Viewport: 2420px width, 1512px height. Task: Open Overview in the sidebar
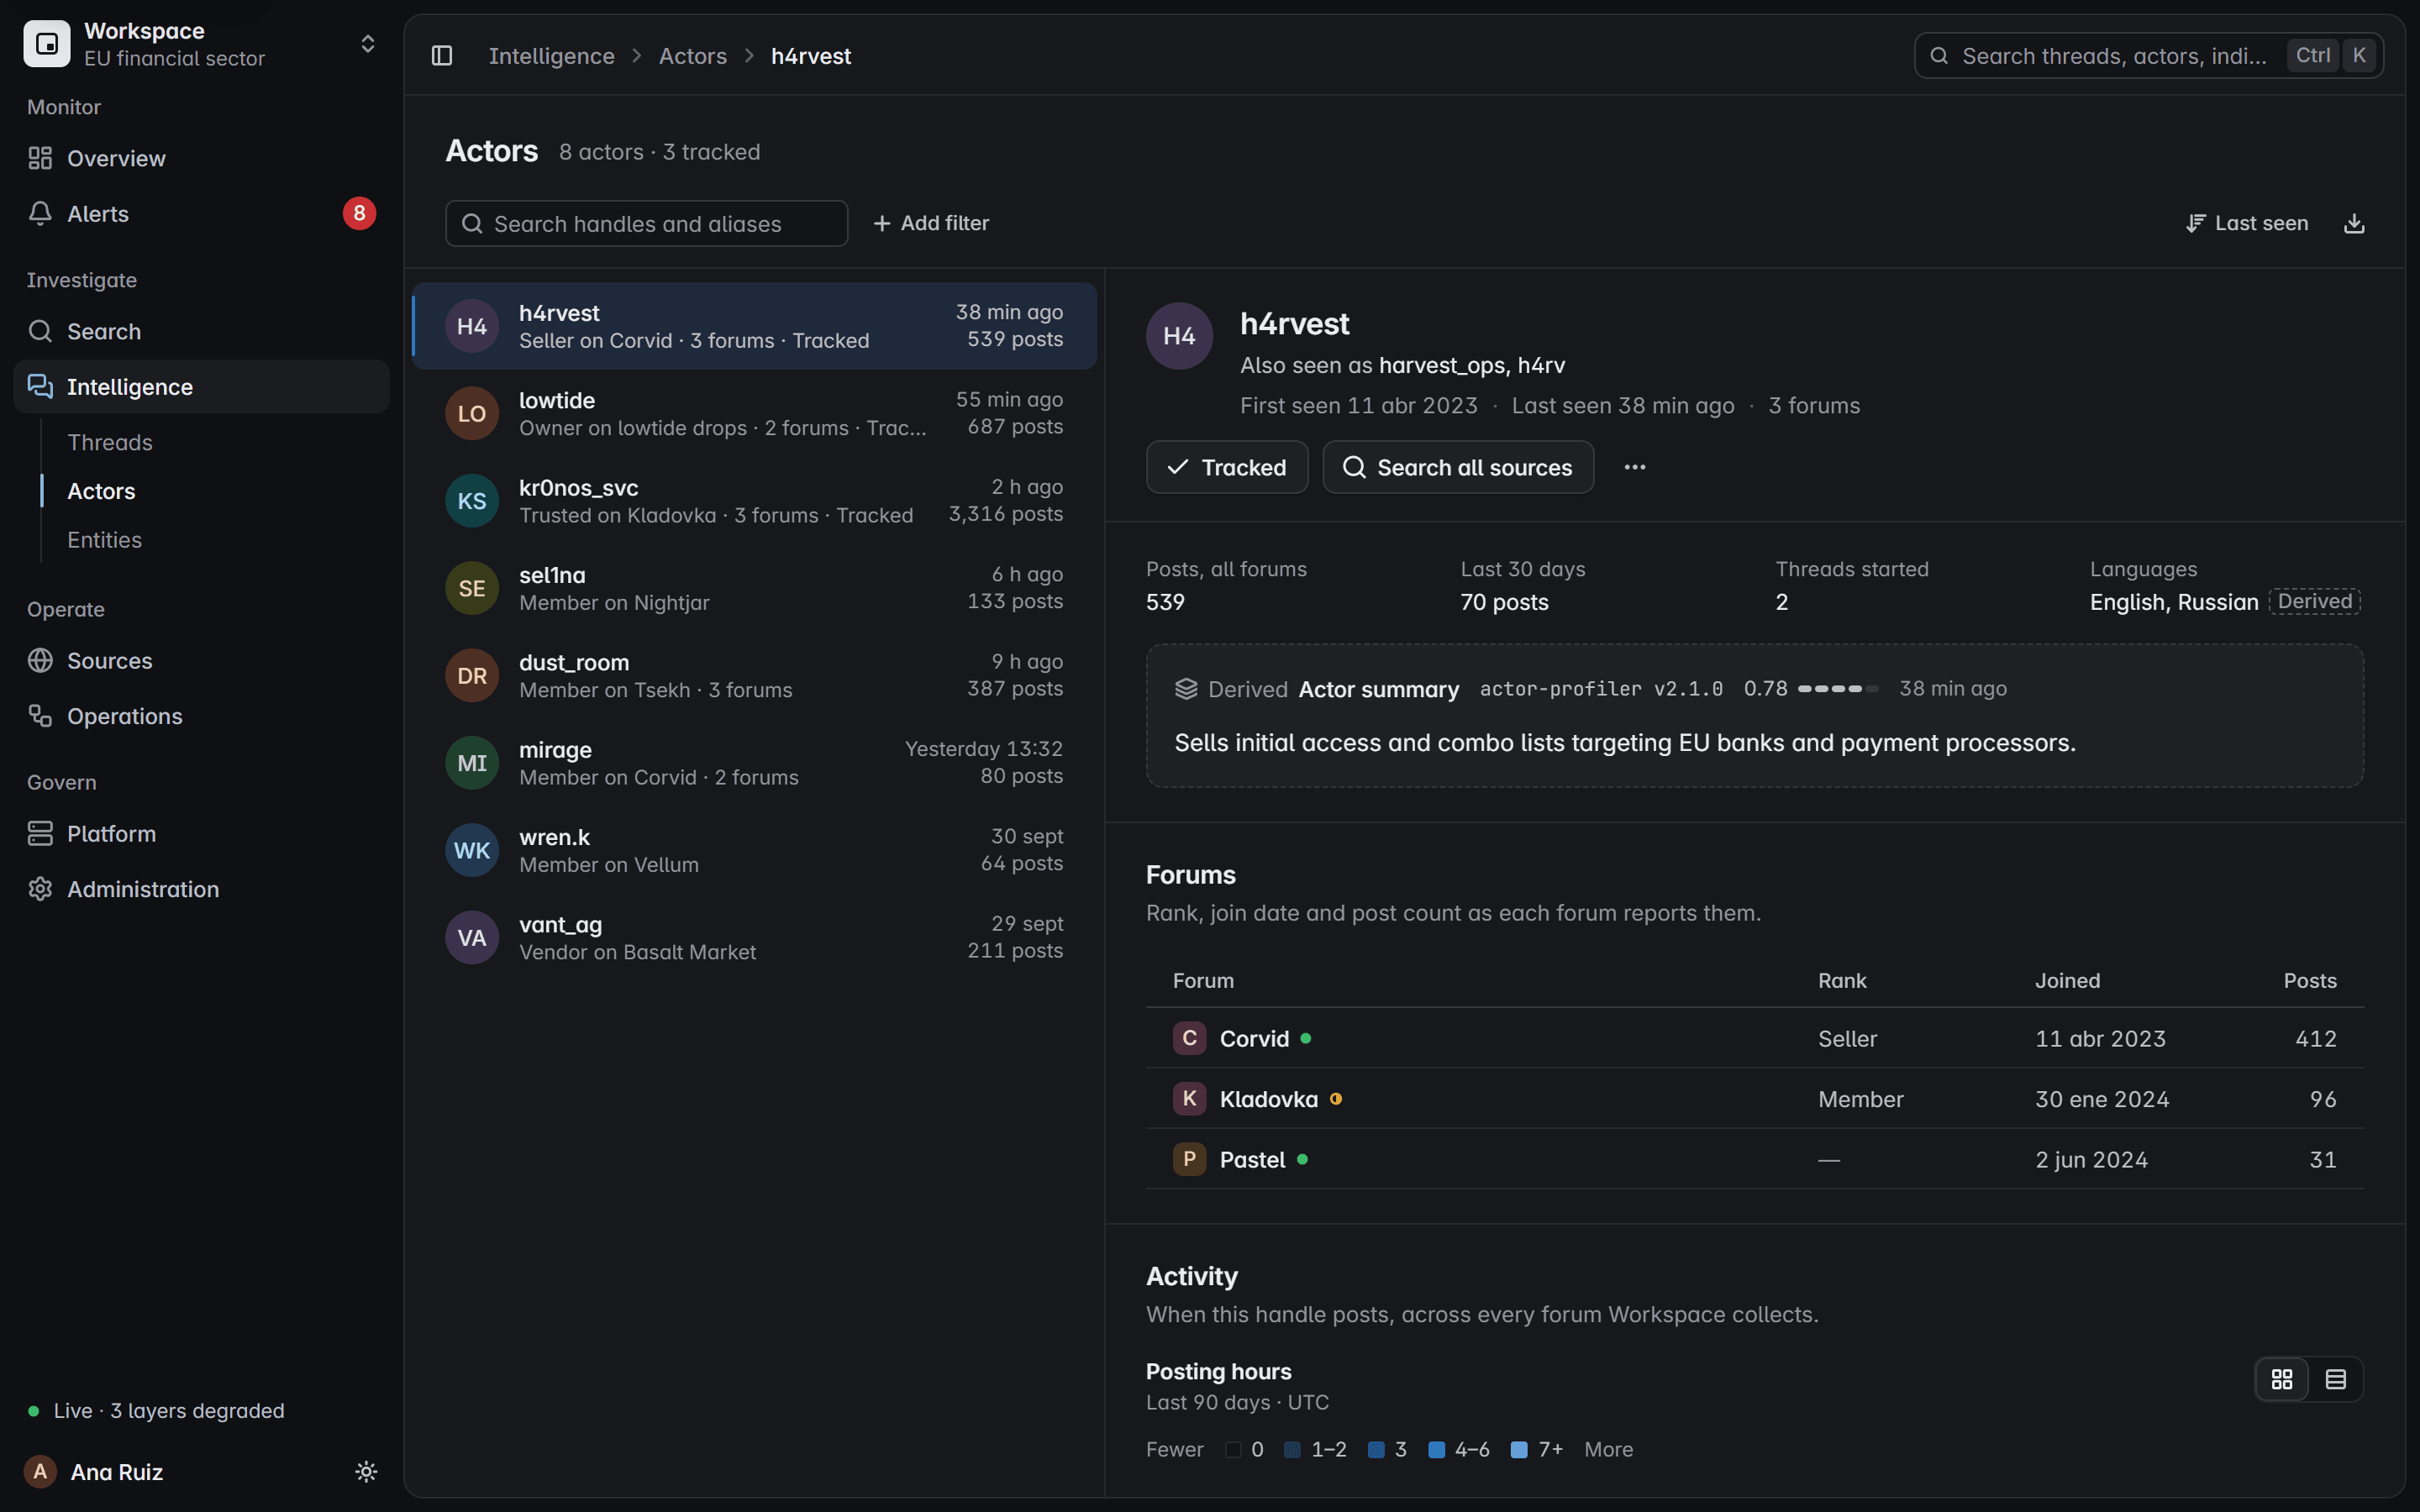click(202, 158)
